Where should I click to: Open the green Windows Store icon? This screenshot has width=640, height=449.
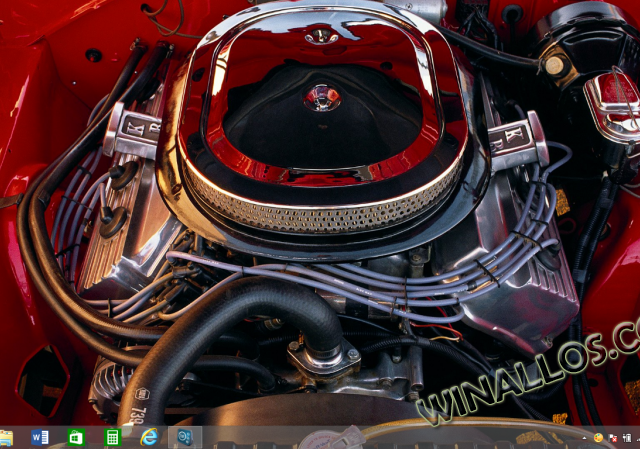pyautogui.click(x=77, y=438)
